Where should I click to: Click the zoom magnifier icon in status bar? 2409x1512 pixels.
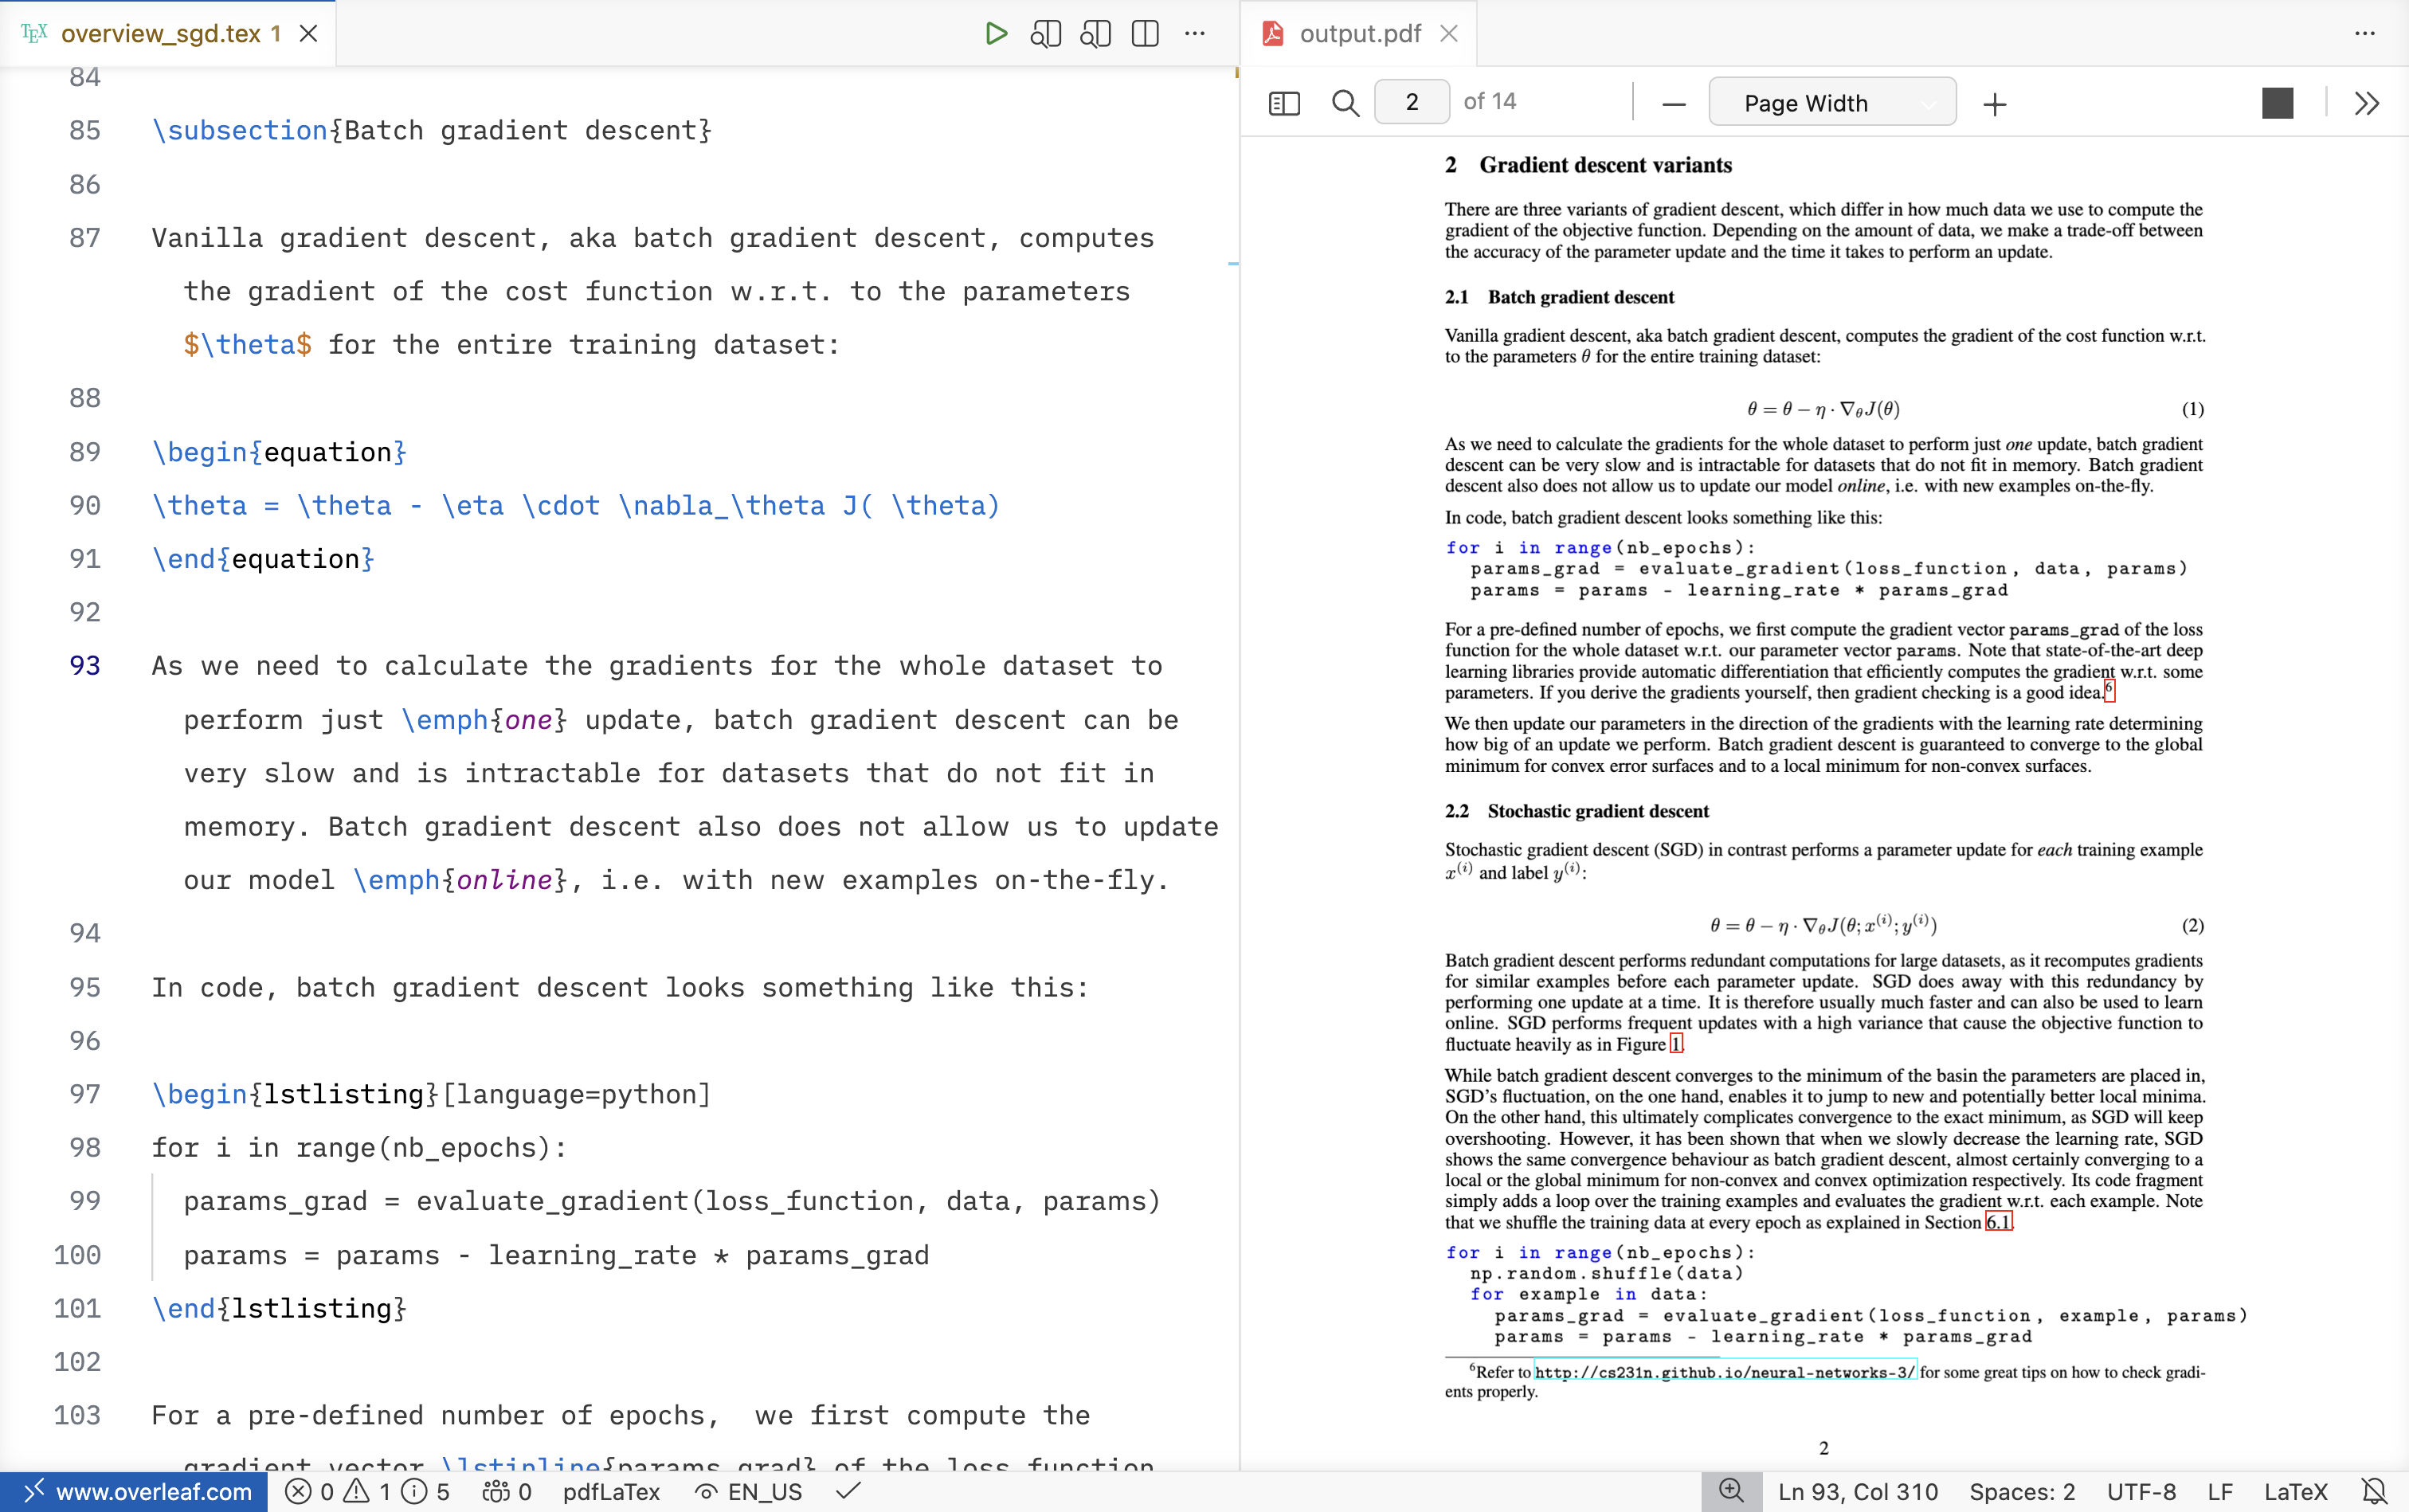click(x=1731, y=1491)
